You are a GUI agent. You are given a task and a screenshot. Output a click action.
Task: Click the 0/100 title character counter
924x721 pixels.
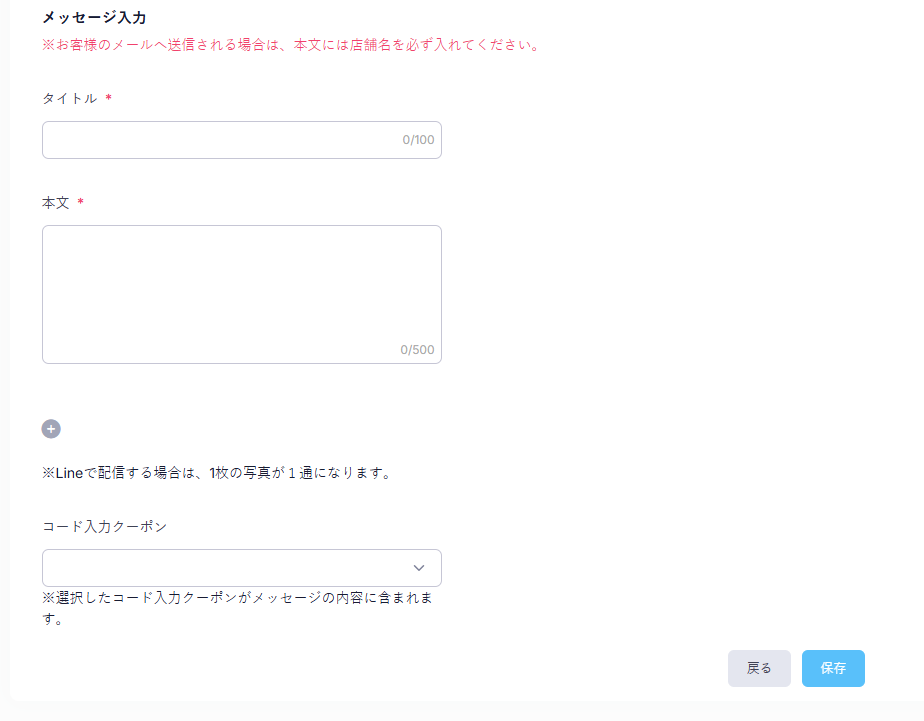click(418, 140)
